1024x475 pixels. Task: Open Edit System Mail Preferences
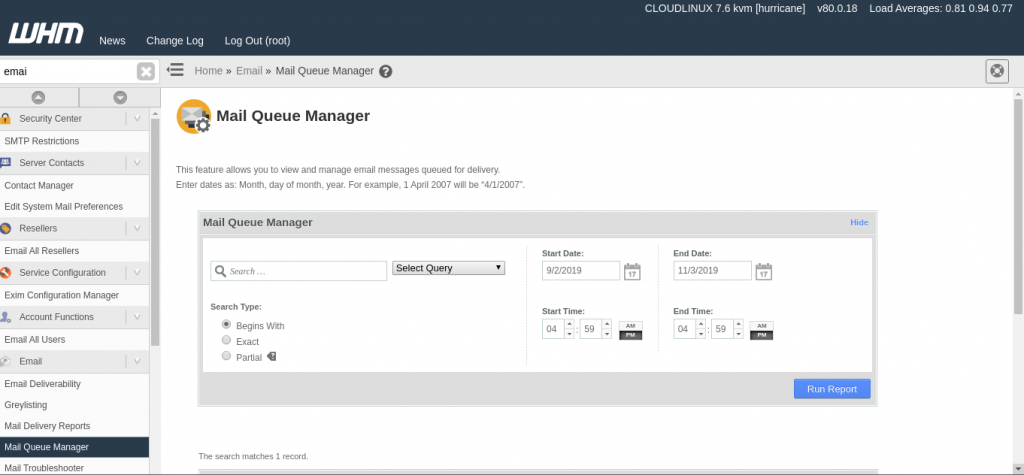[63, 206]
